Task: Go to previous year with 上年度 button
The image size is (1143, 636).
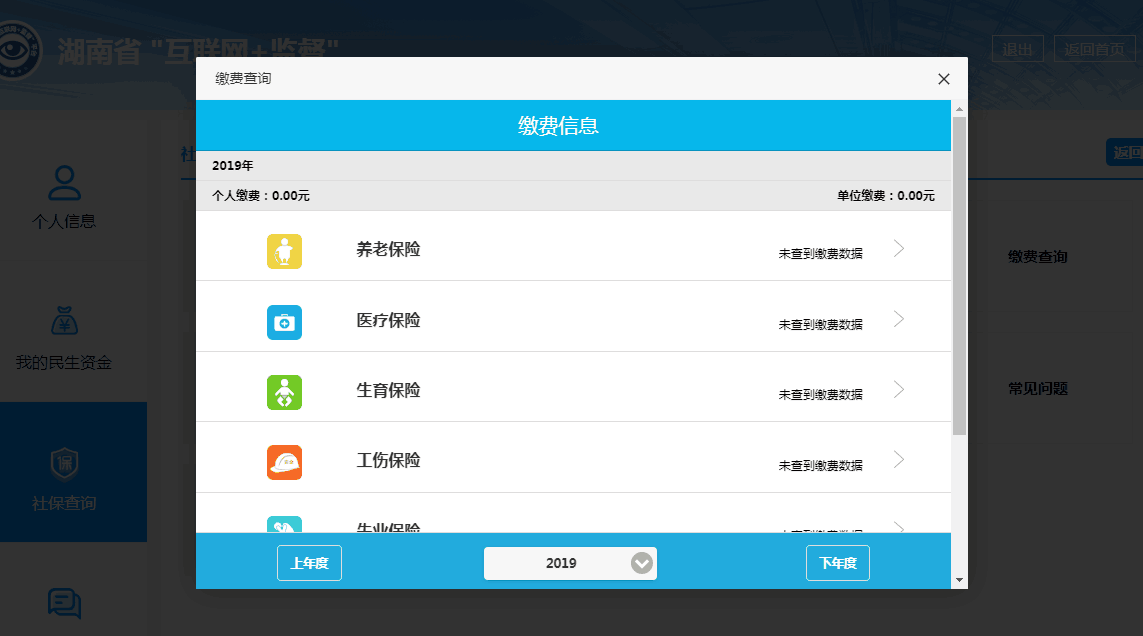Action: click(309, 563)
